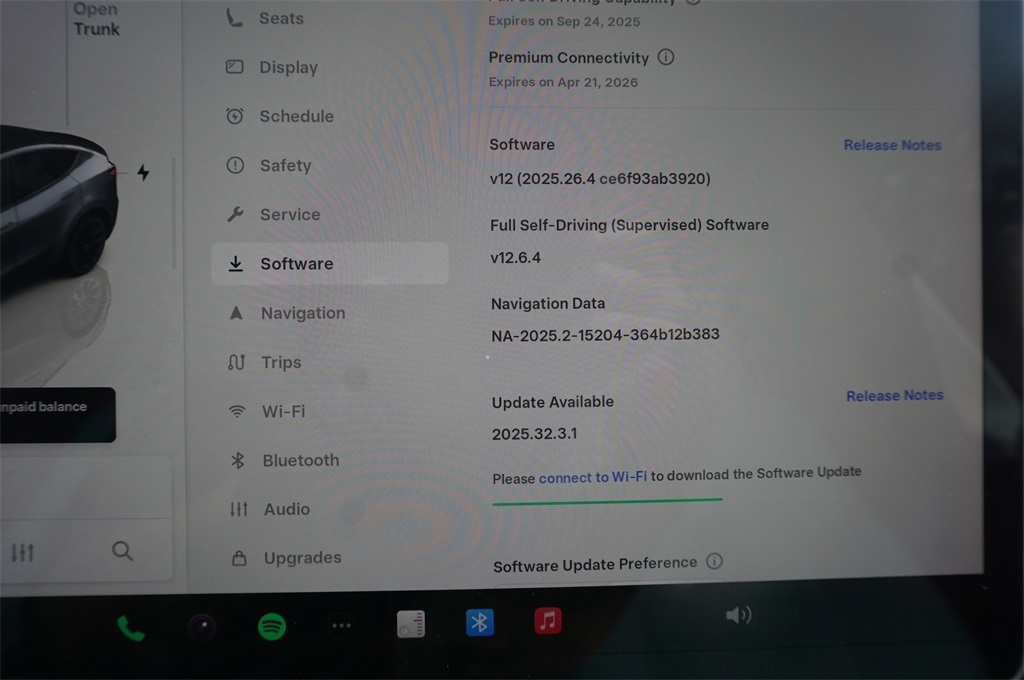Show Premium Connectivity info icon
This screenshot has height=680, width=1024.
[665, 57]
